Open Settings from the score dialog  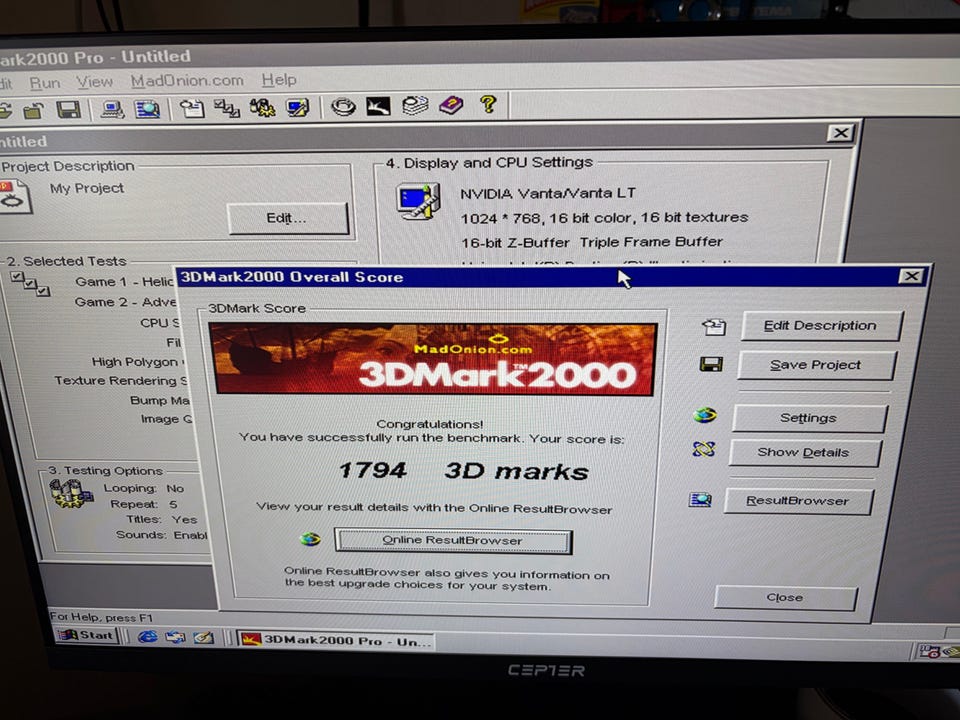[809, 418]
